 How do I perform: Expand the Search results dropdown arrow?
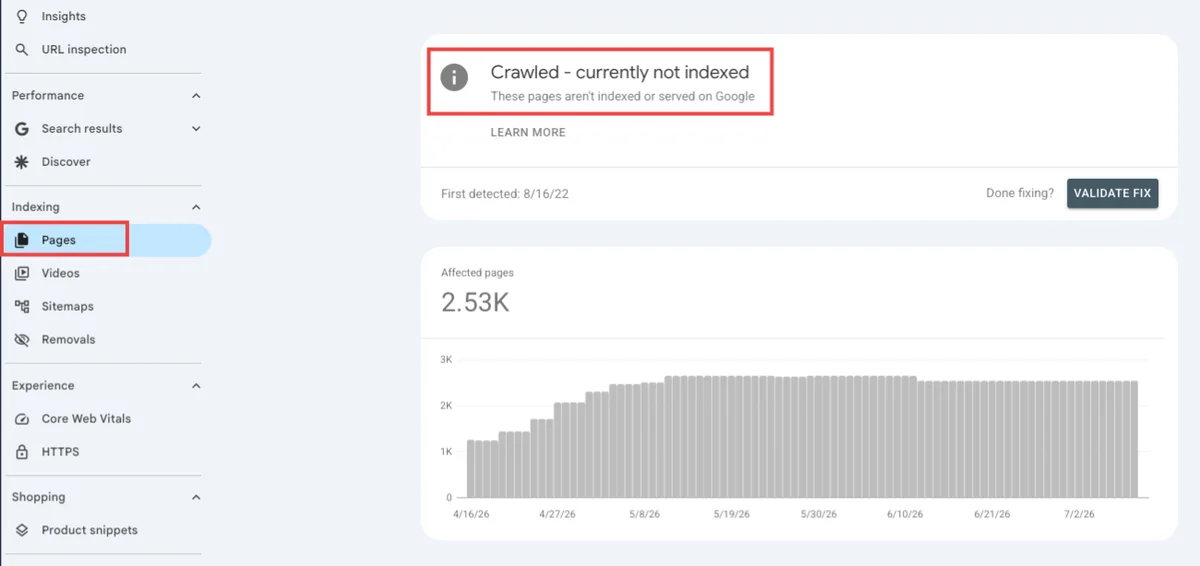pos(196,129)
